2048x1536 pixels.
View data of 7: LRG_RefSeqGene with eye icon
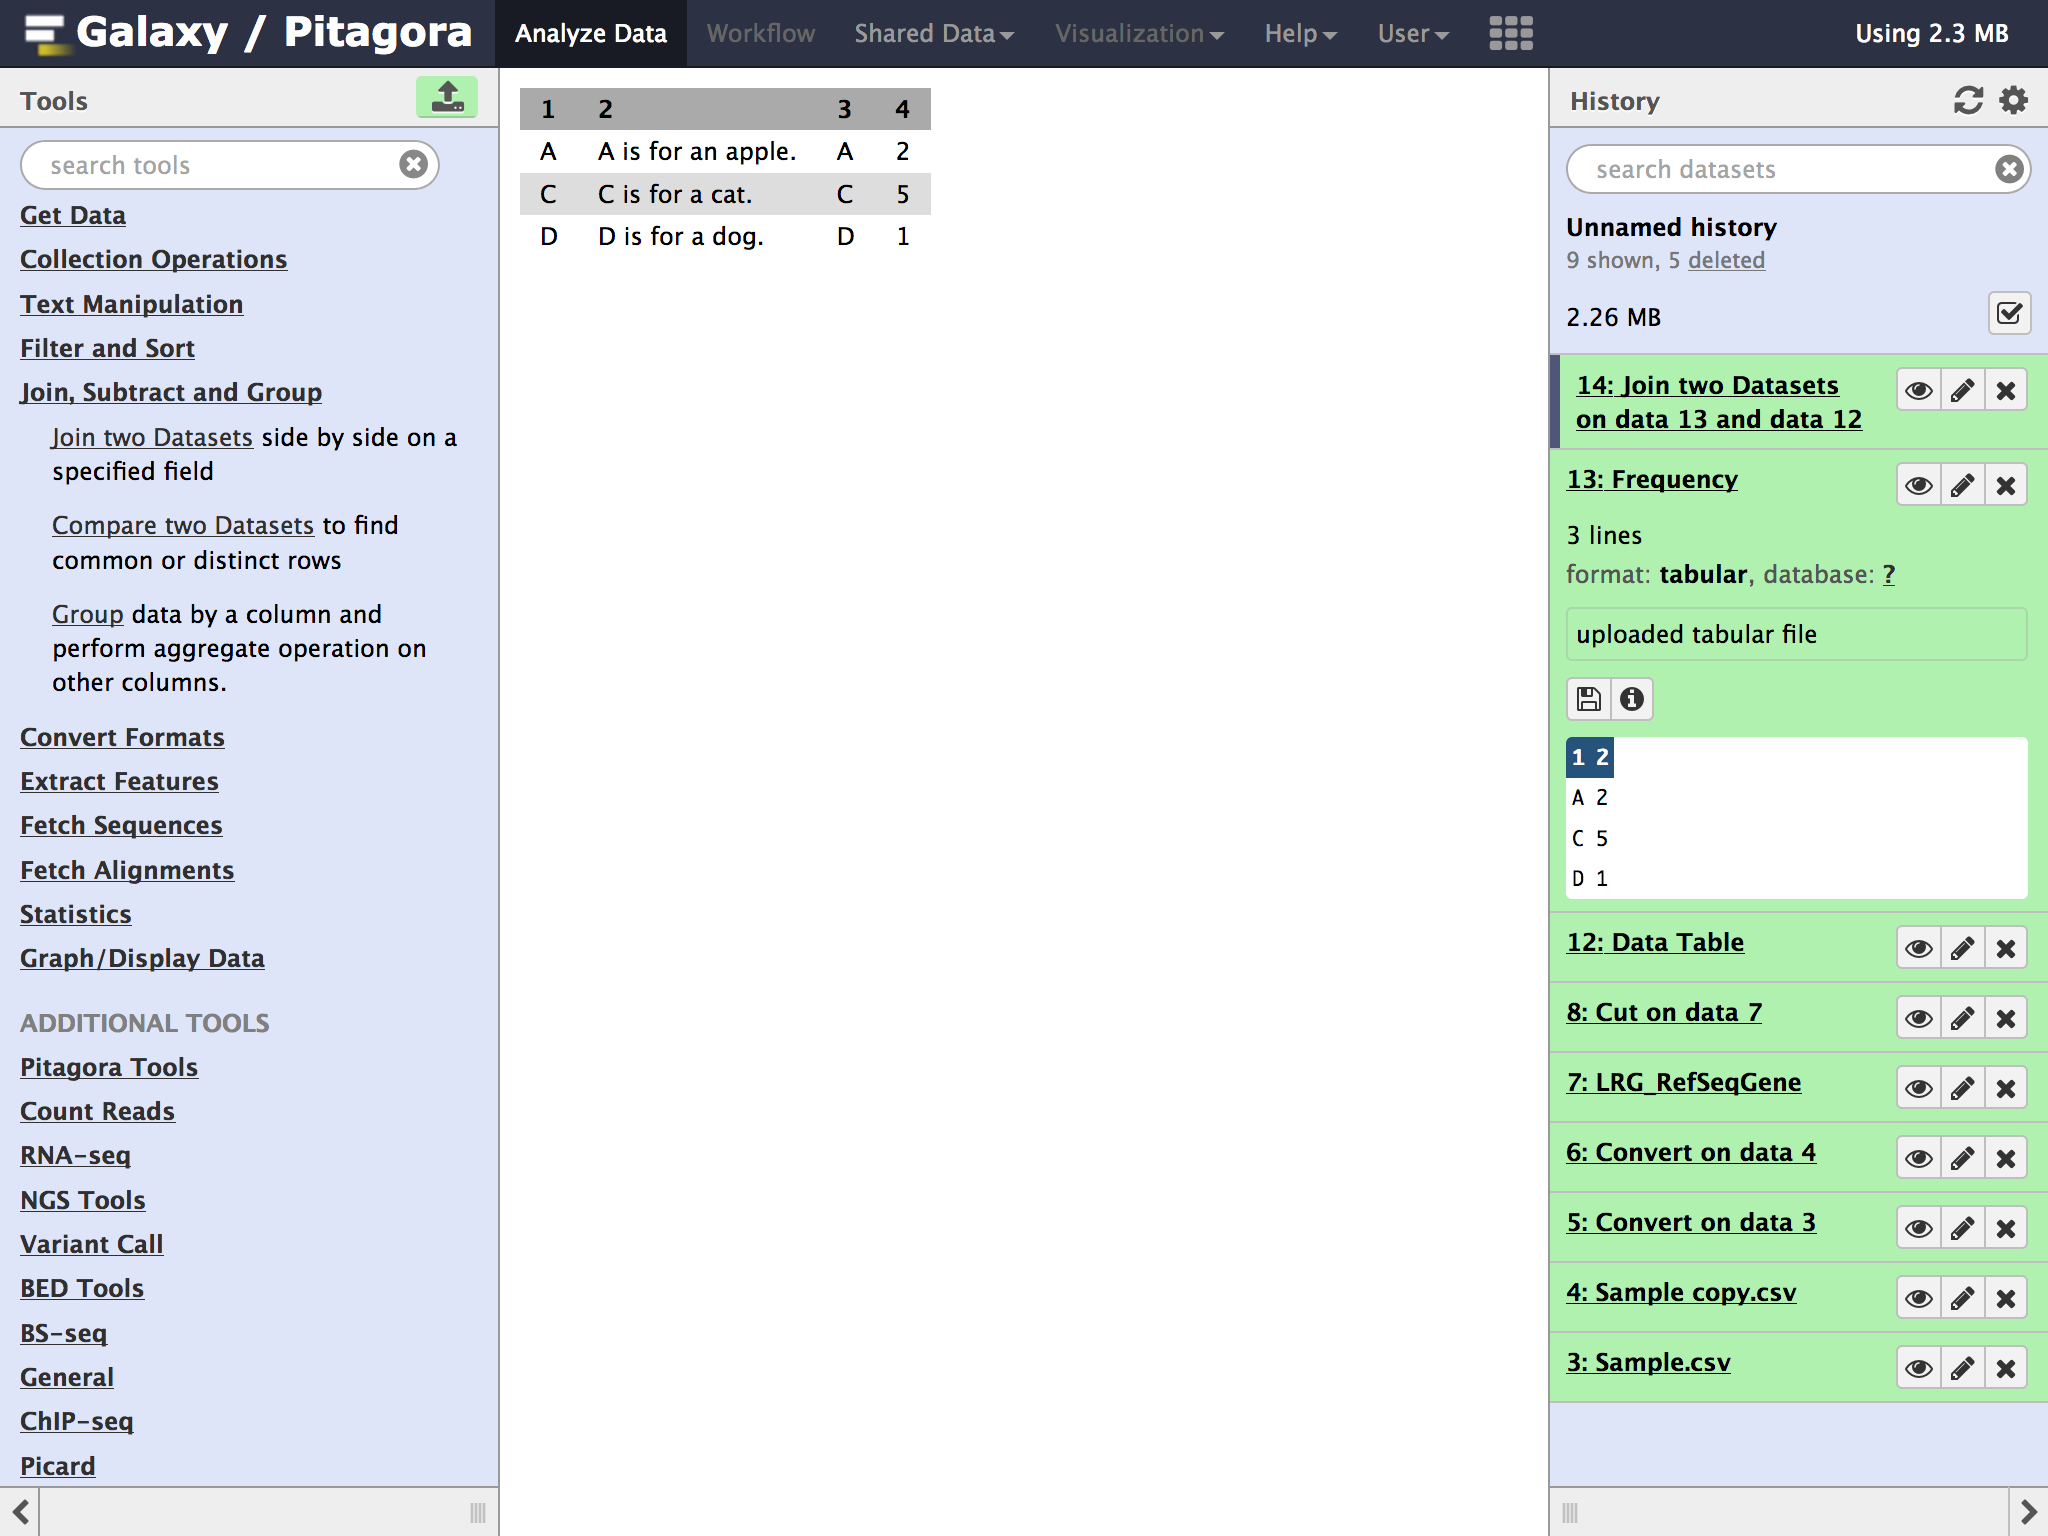coord(1918,1088)
